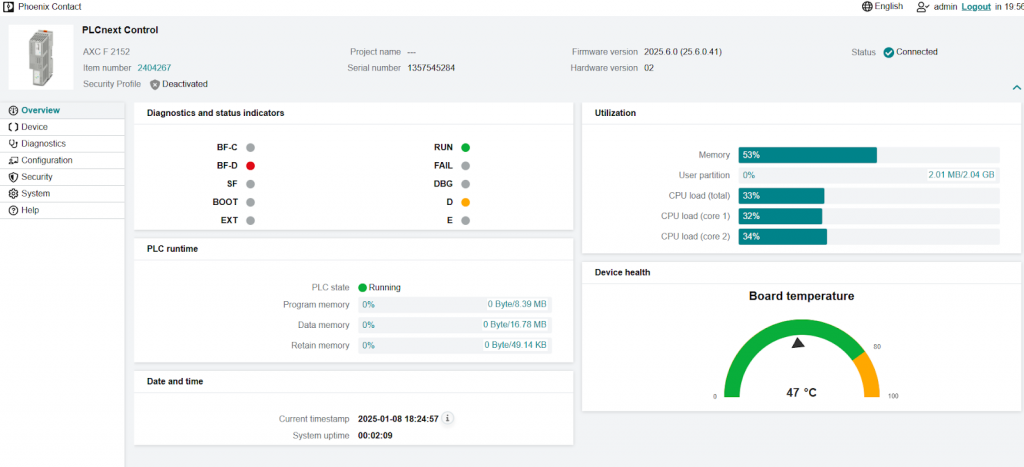Open the Security menu item
1024x467 pixels.
coord(37,177)
